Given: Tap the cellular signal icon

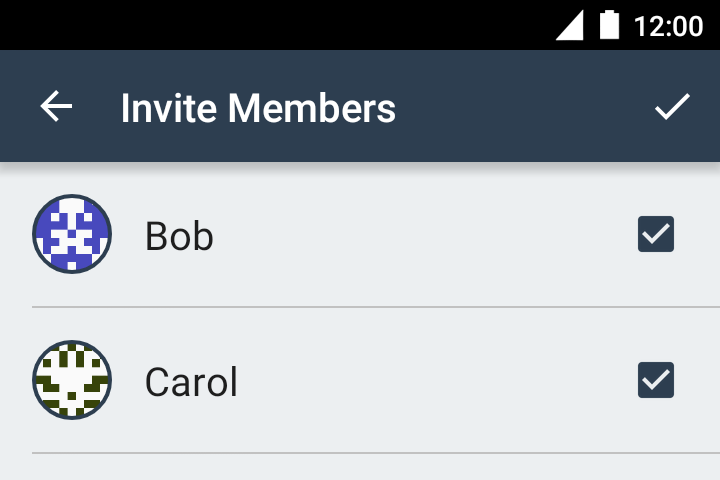Looking at the screenshot, I should 569,26.
